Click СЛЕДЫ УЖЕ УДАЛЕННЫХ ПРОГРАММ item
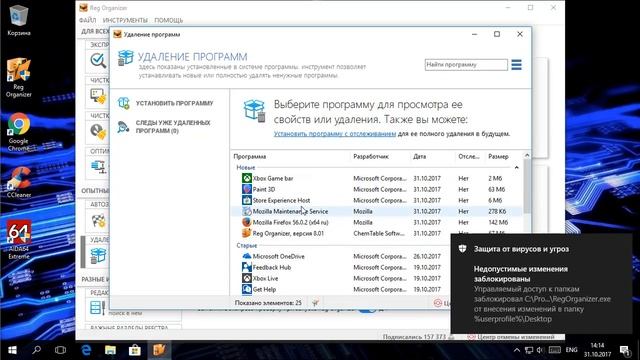Viewport: 640px width, 360px height. [173, 127]
